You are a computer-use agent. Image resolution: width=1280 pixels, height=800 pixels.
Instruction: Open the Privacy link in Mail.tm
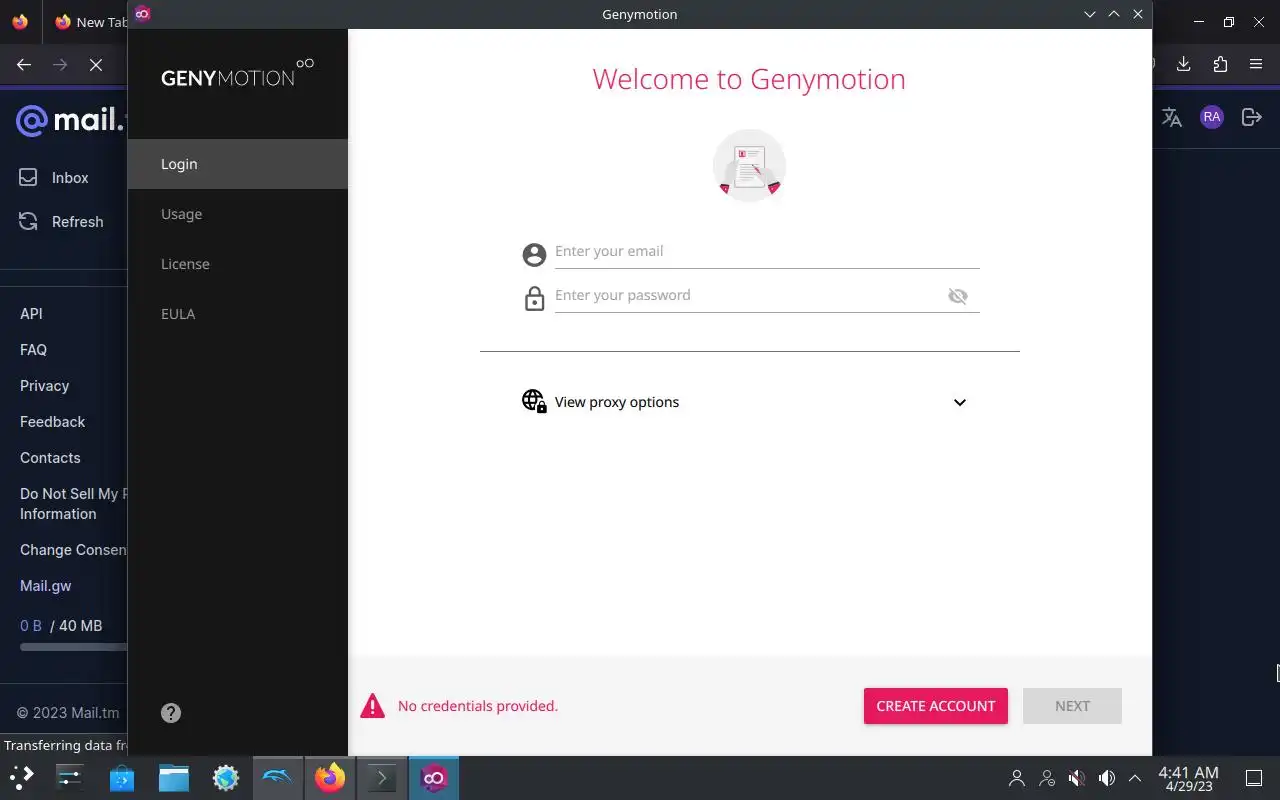tap(45, 386)
